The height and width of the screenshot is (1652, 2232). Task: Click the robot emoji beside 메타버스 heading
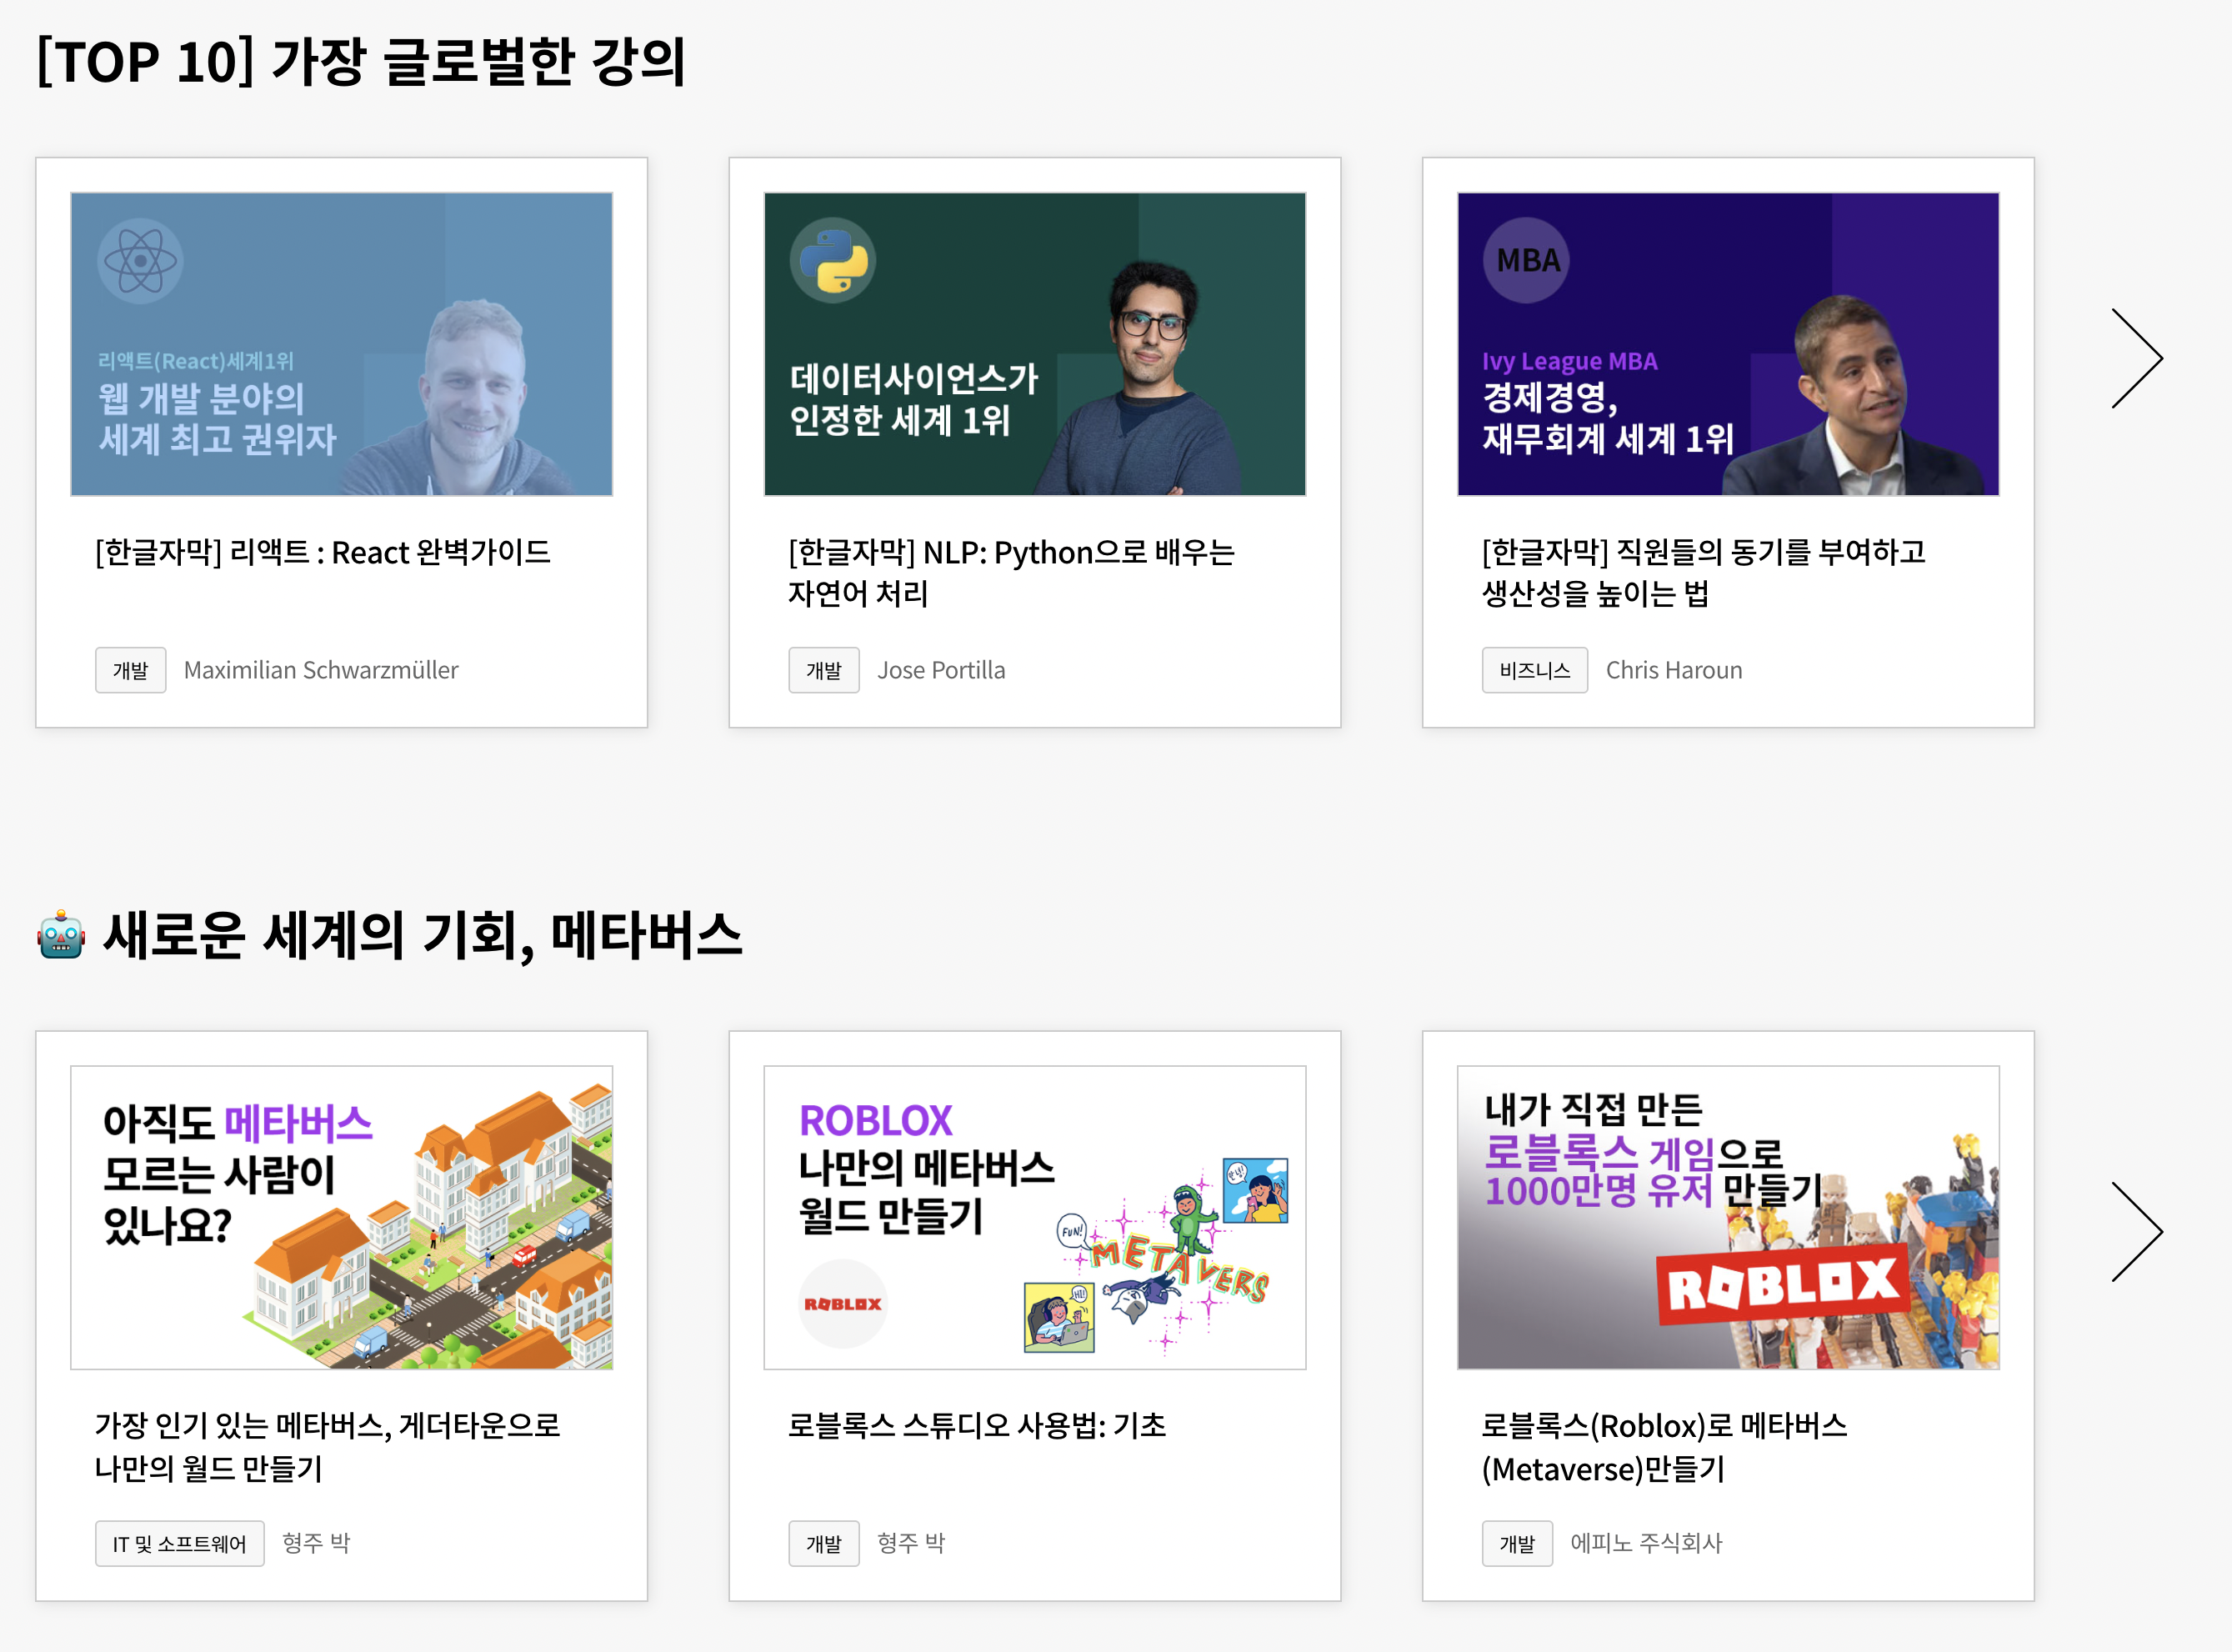[61, 935]
